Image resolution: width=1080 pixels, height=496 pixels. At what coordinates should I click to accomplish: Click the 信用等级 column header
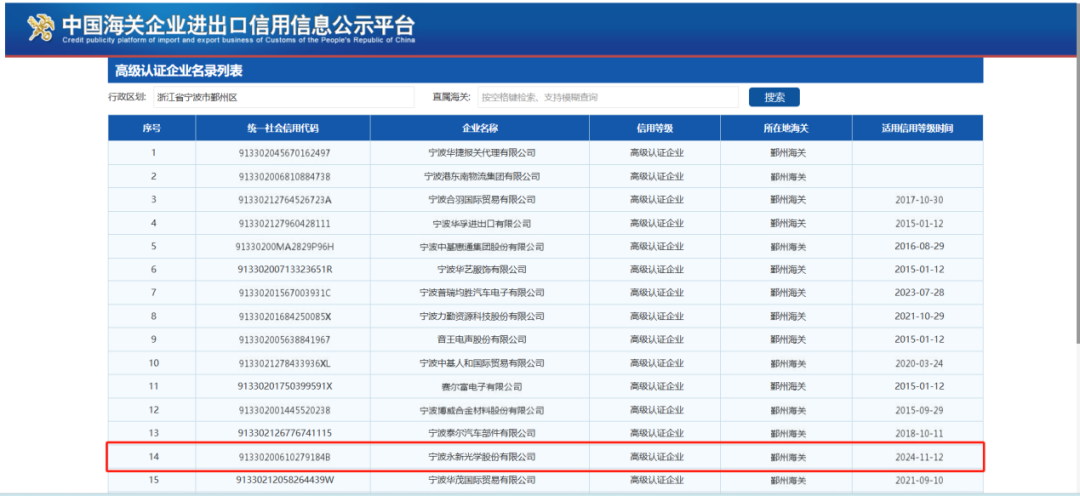coord(655,128)
